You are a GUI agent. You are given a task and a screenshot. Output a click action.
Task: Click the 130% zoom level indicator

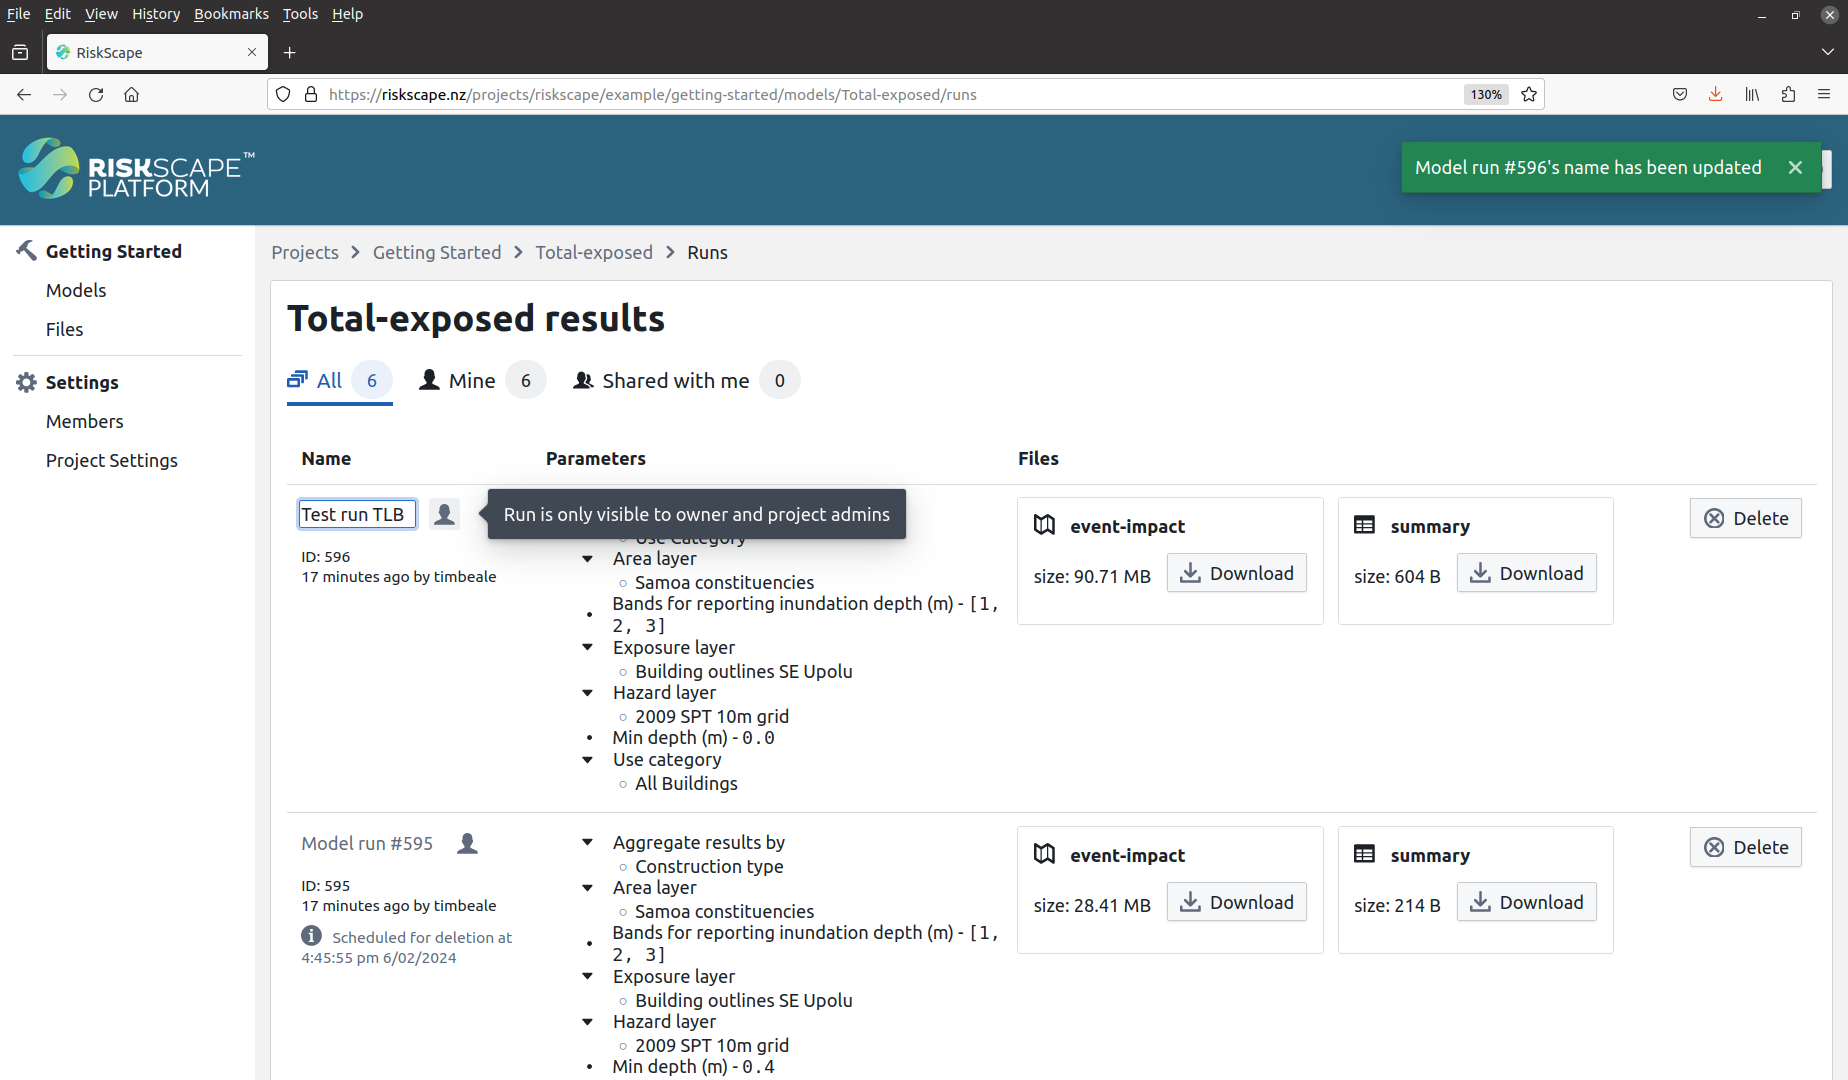point(1486,94)
